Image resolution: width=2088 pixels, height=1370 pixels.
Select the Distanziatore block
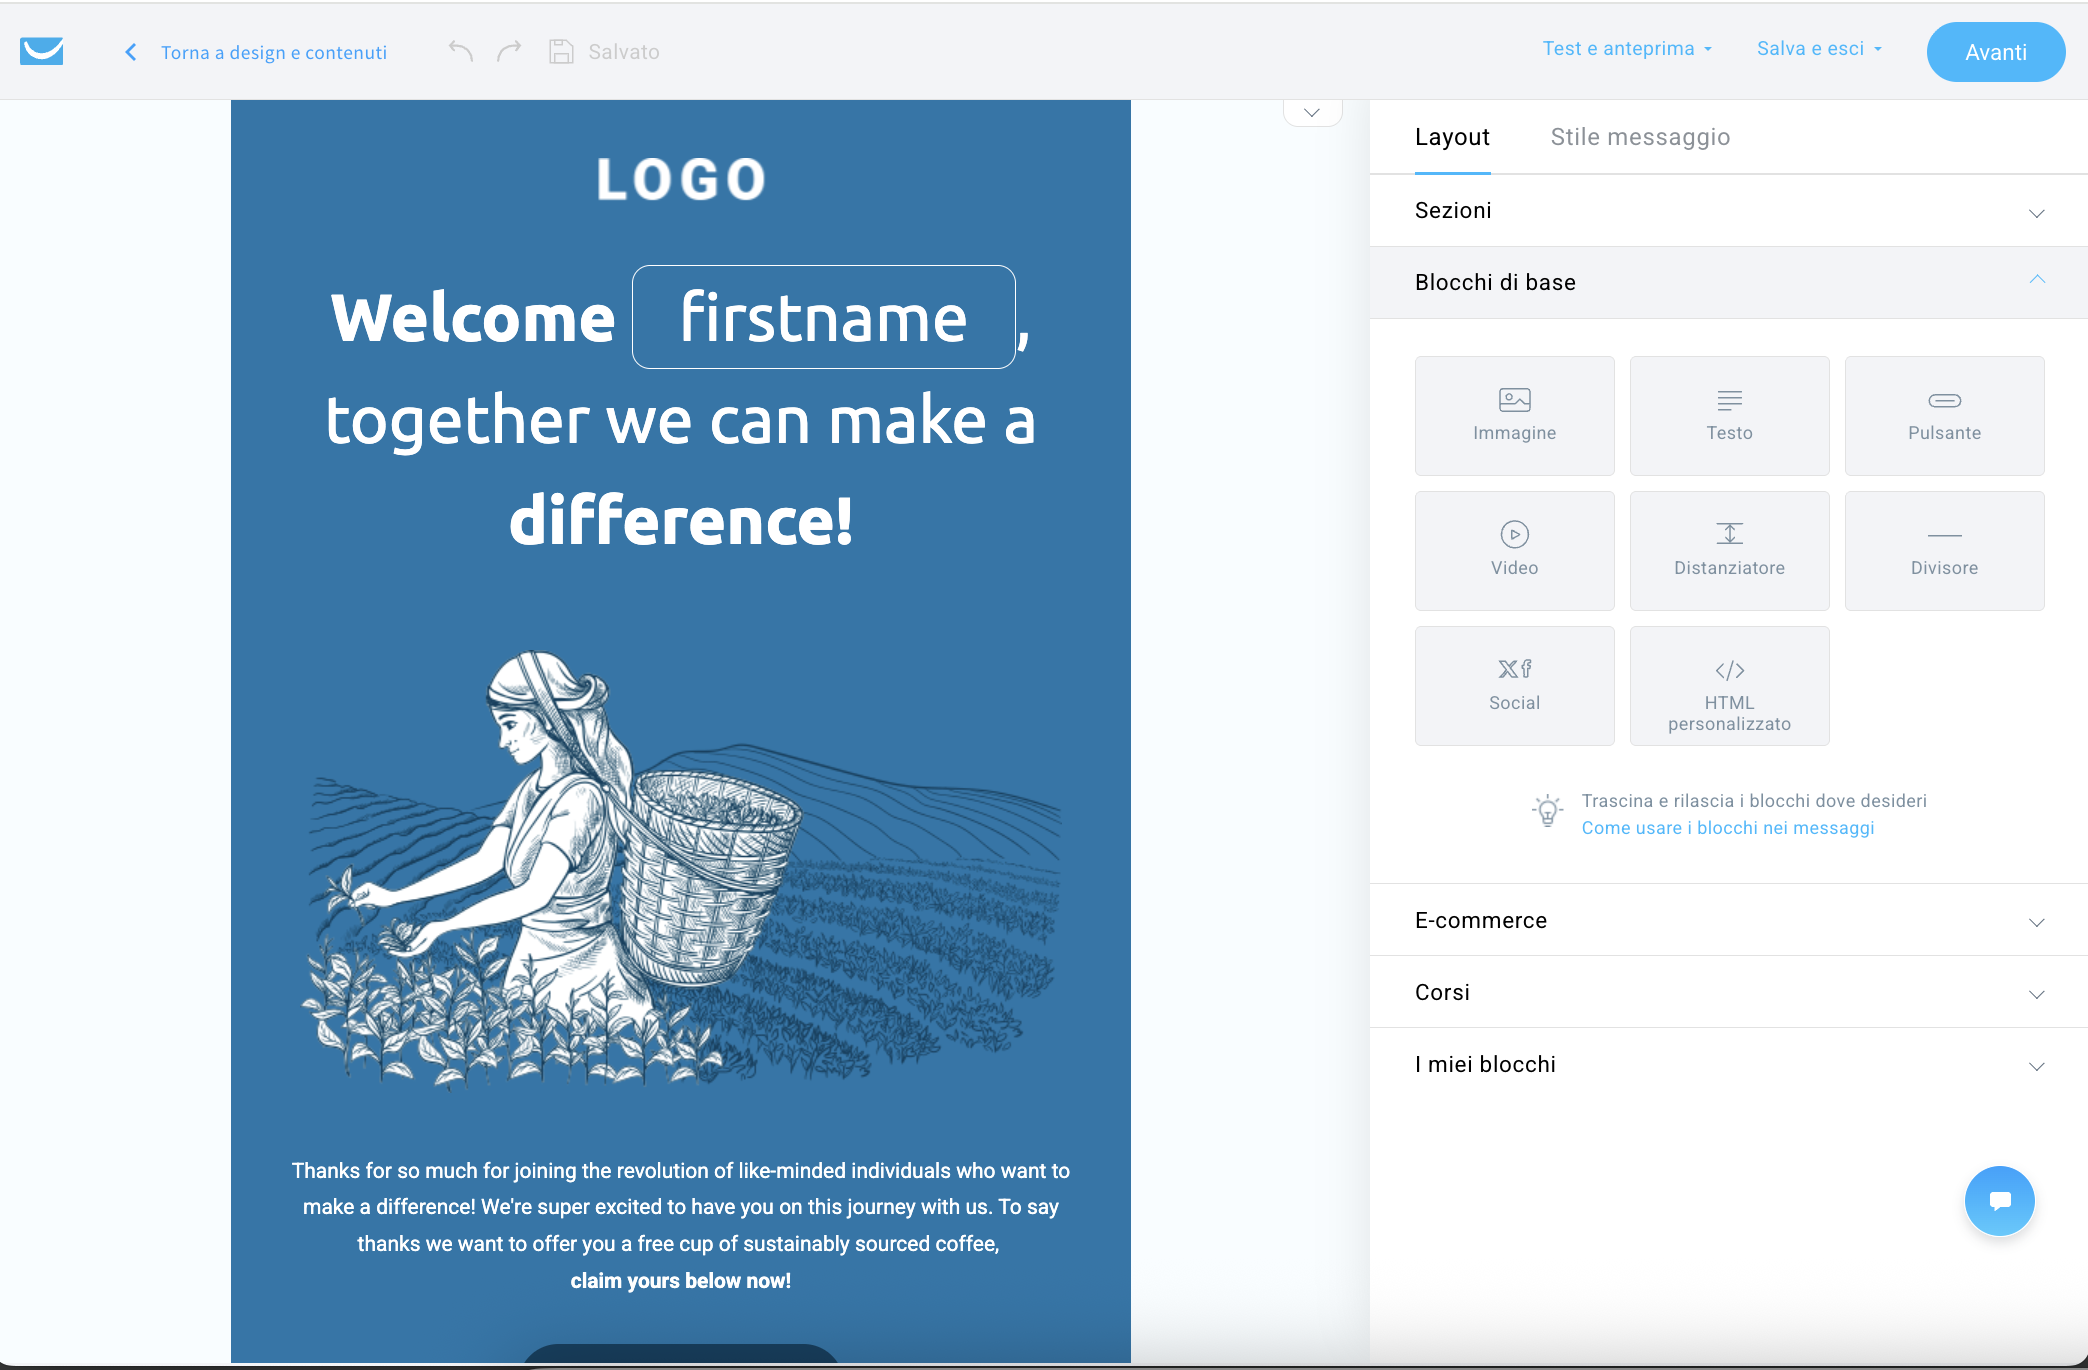1729,551
